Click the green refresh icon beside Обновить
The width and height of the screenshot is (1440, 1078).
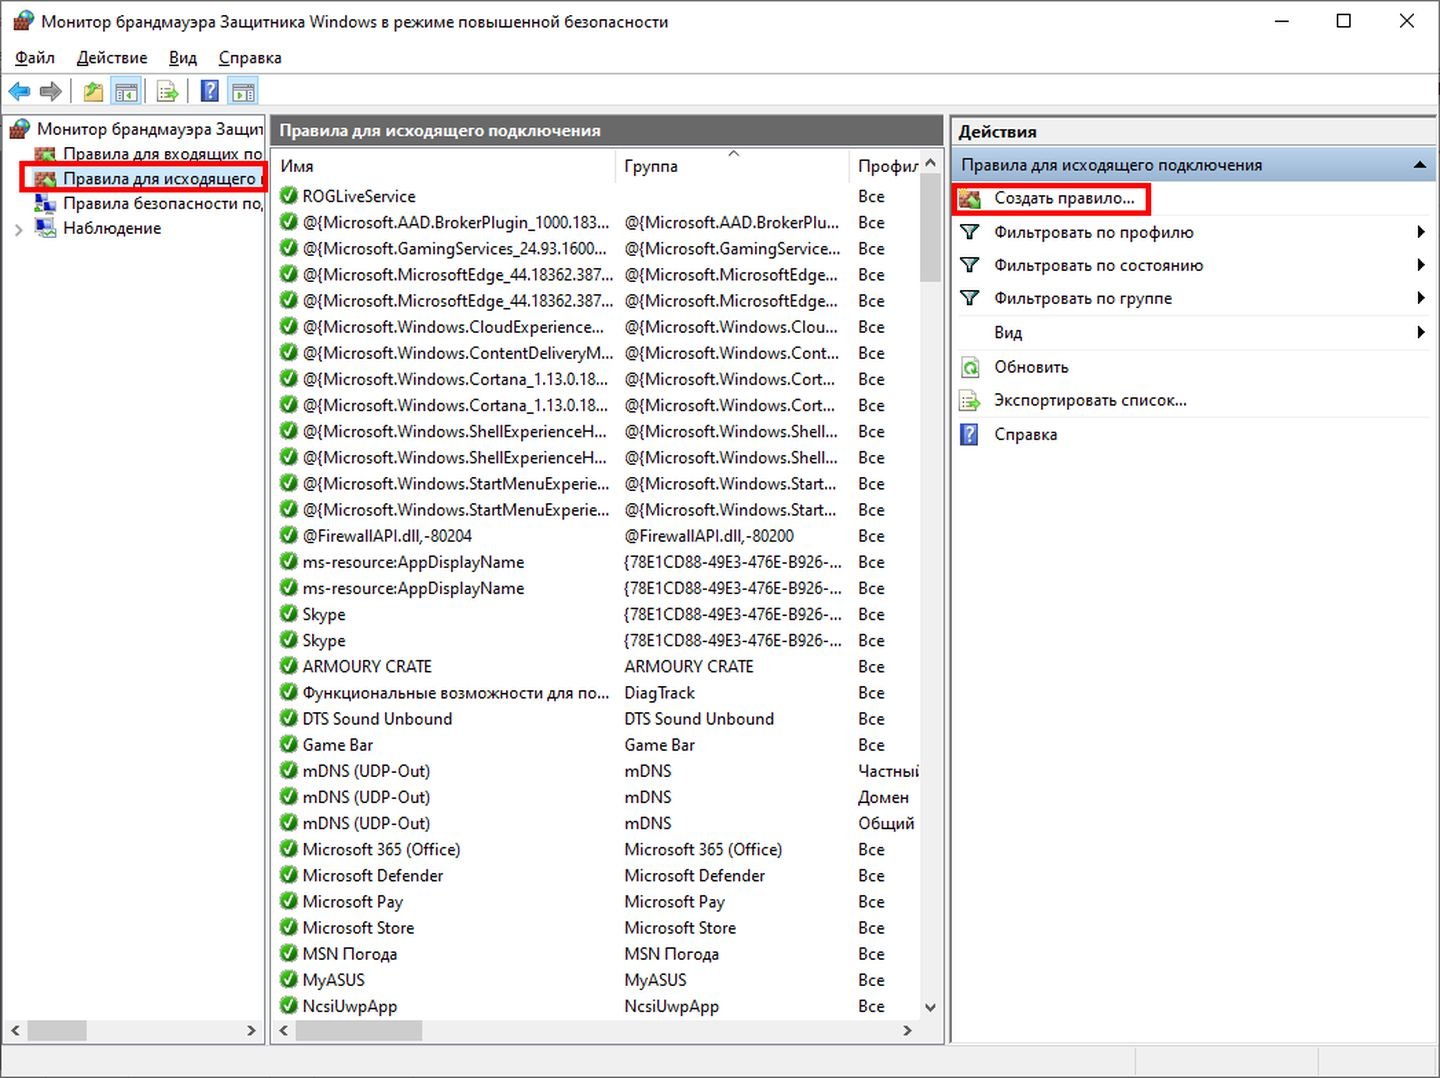click(969, 367)
